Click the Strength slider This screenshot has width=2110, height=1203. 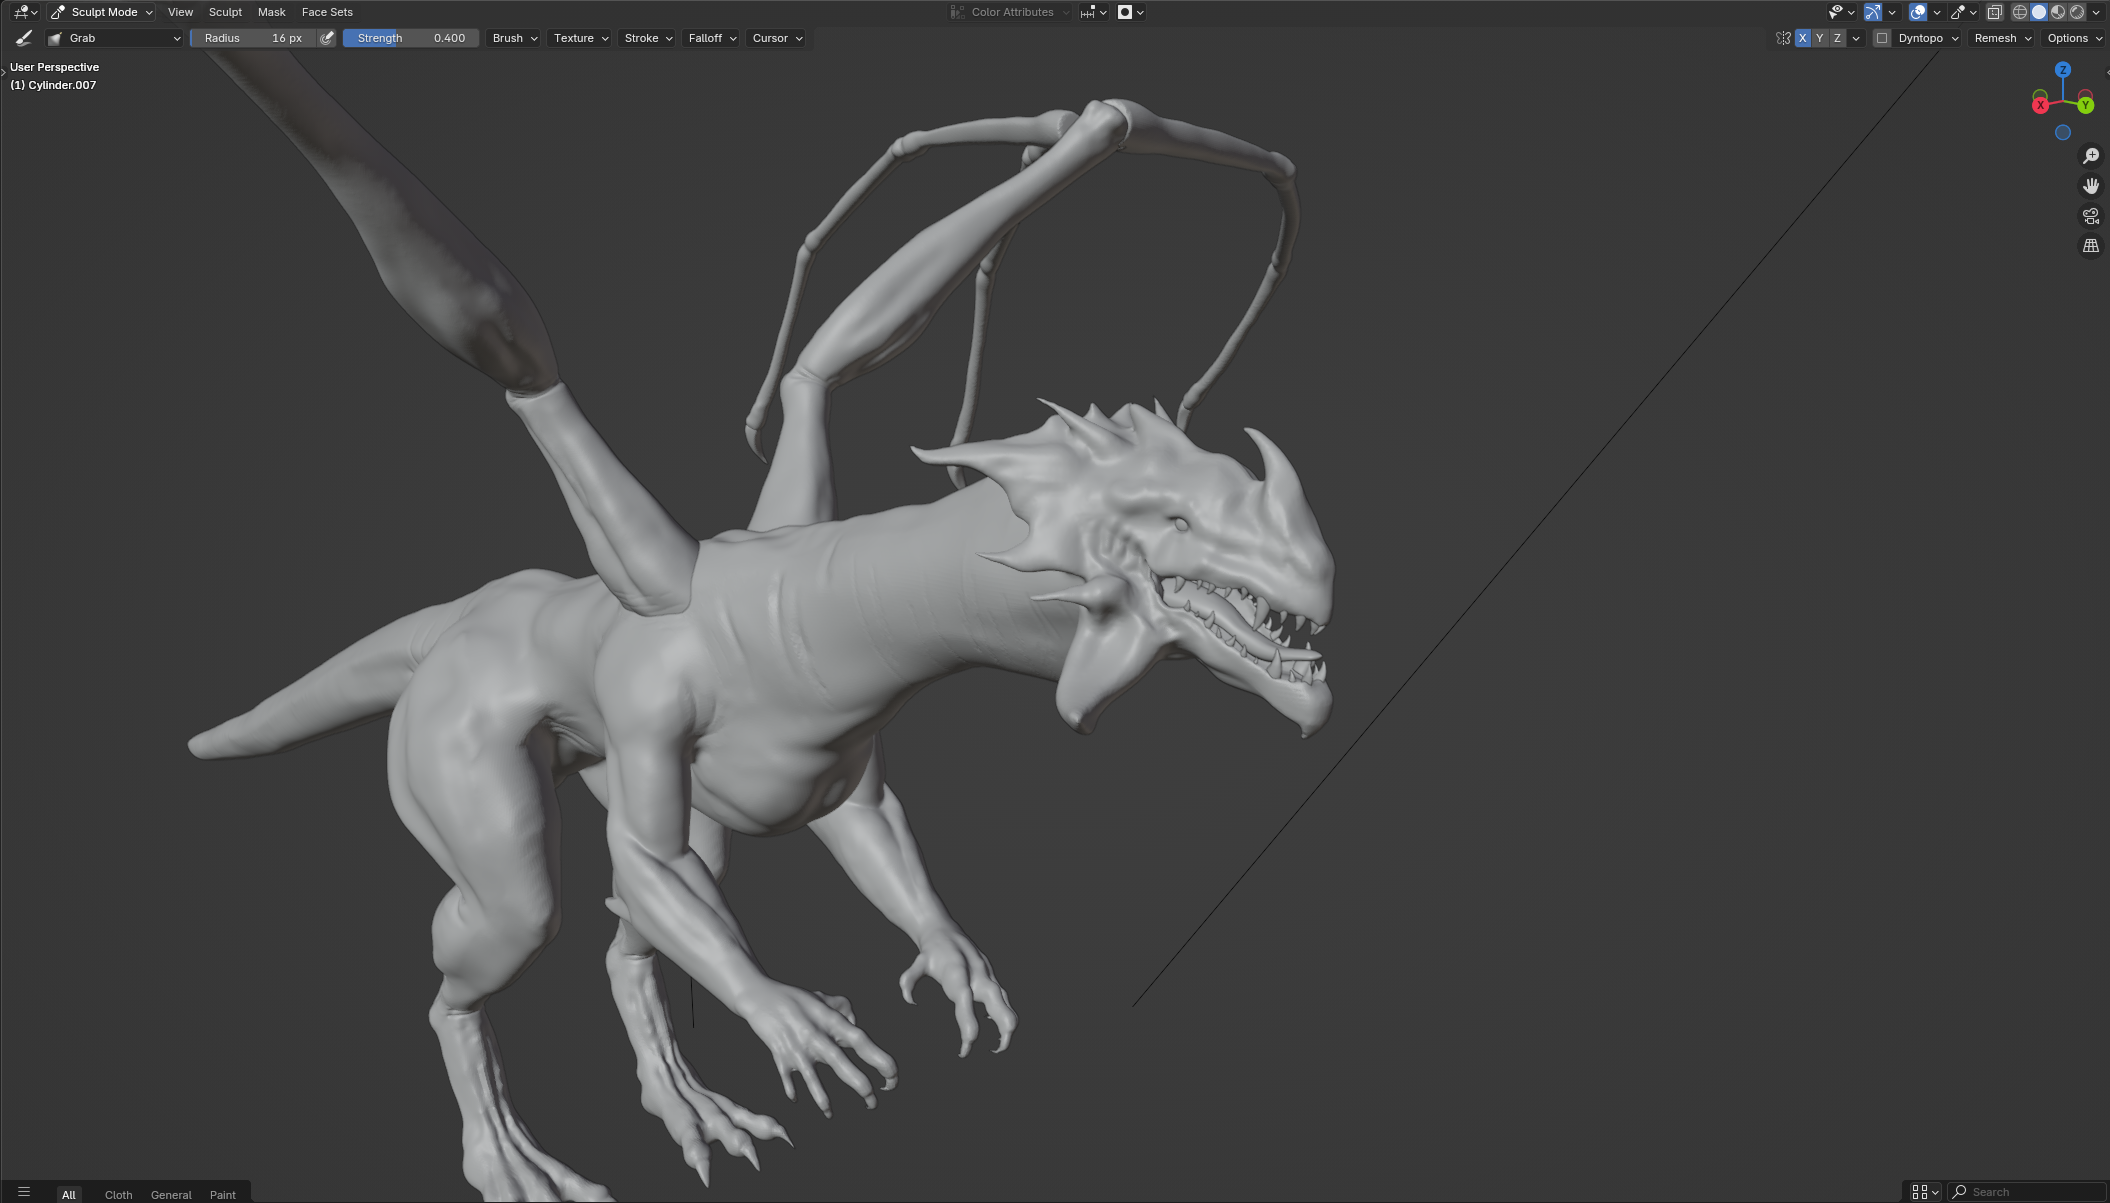(410, 38)
